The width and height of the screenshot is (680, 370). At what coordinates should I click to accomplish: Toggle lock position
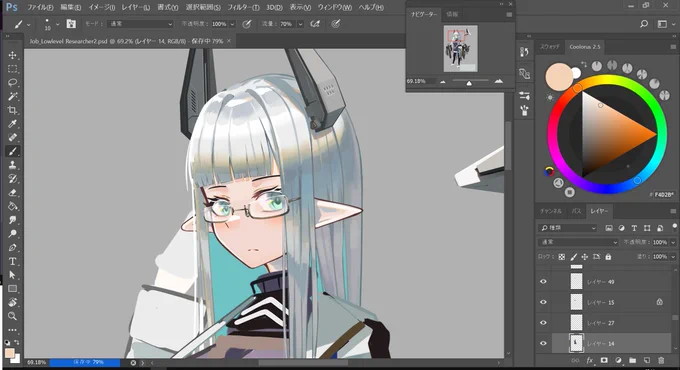585,257
